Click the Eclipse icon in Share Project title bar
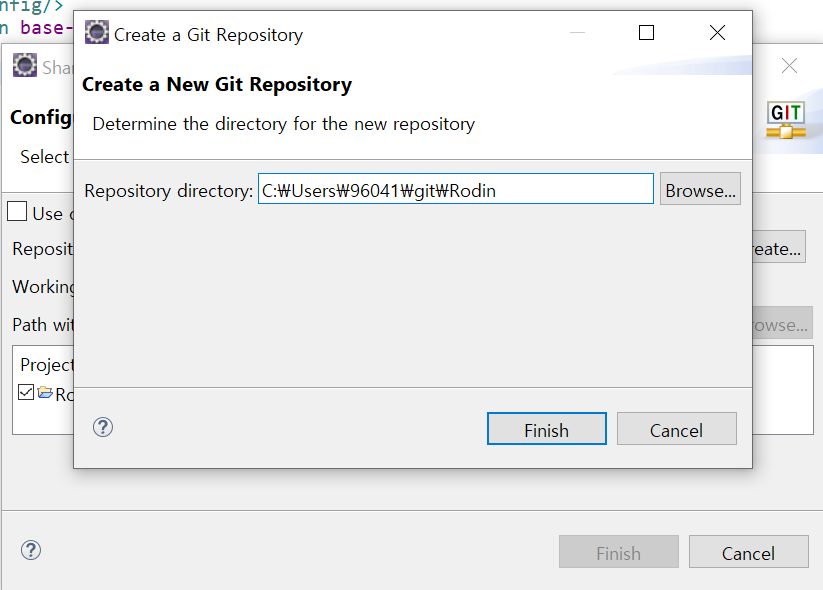 (25, 65)
